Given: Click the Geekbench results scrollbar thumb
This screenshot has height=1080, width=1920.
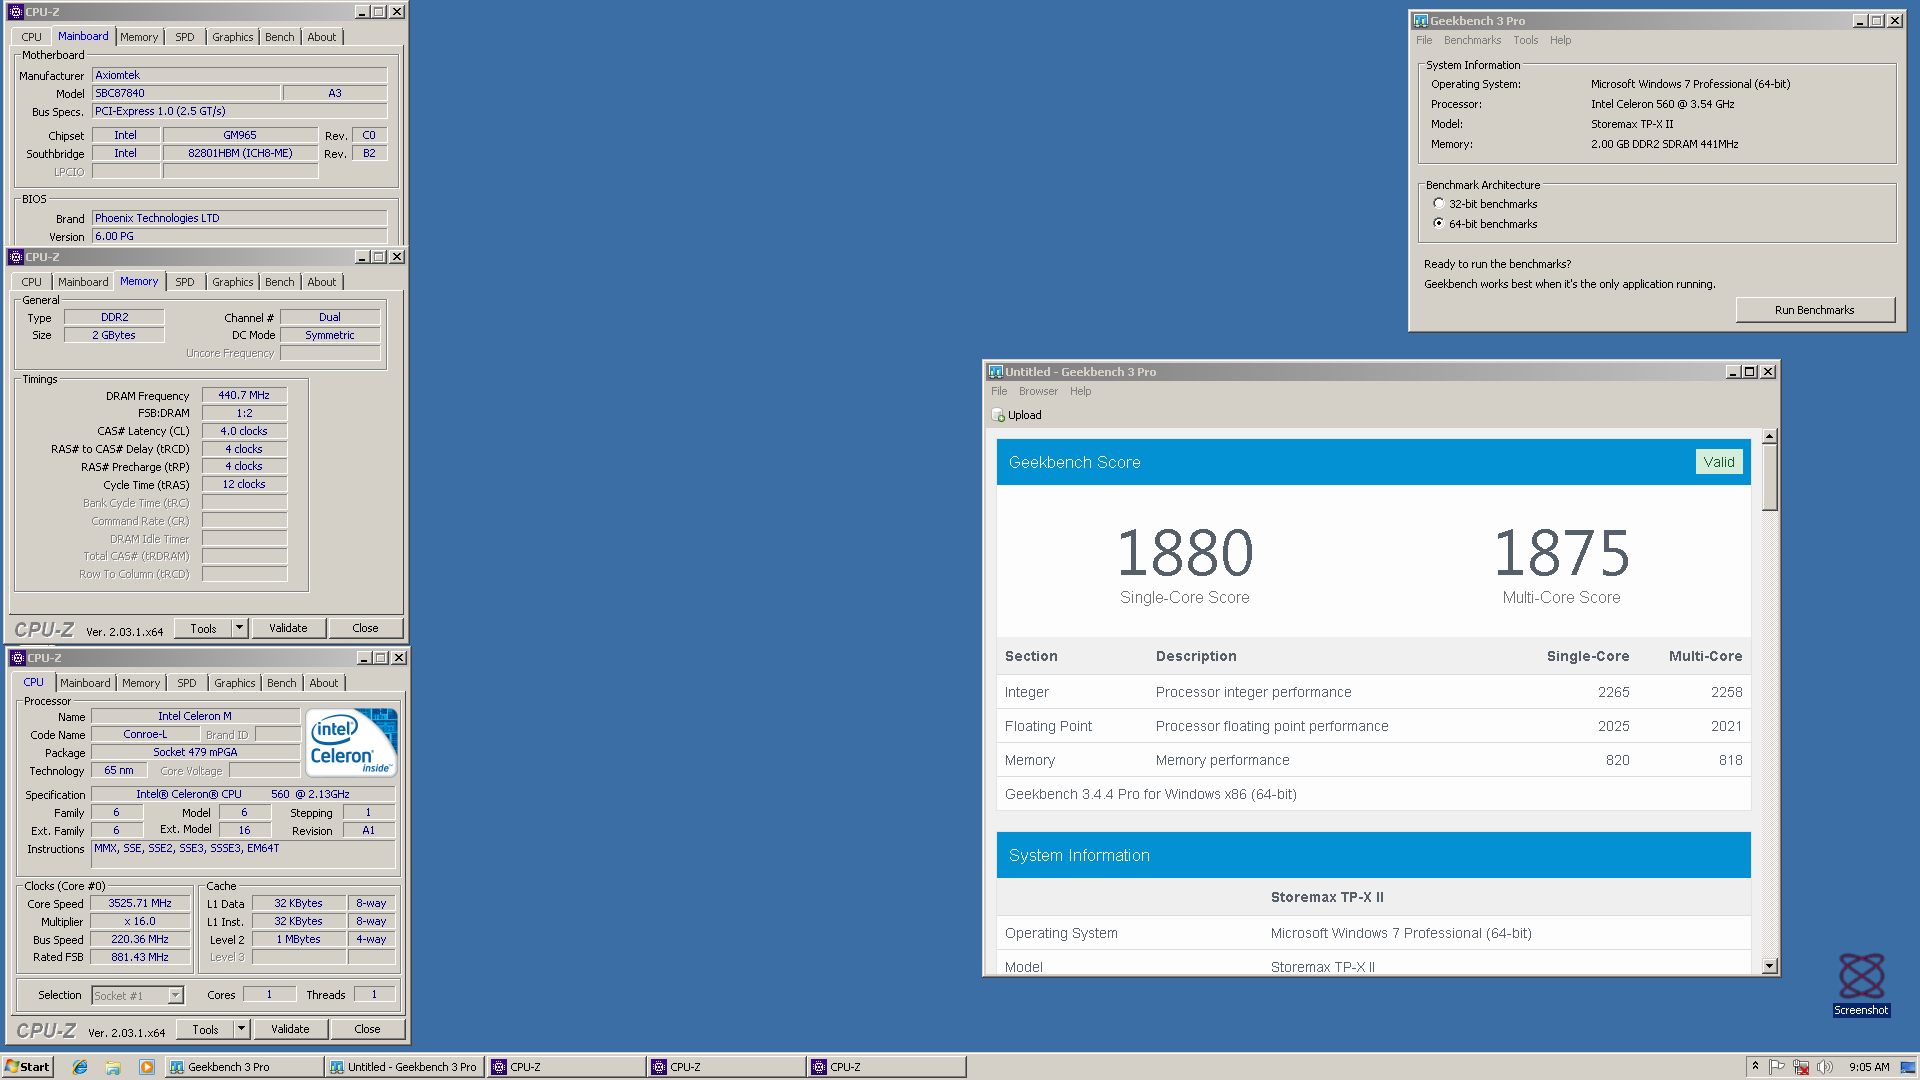Looking at the screenshot, I should (x=1769, y=478).
